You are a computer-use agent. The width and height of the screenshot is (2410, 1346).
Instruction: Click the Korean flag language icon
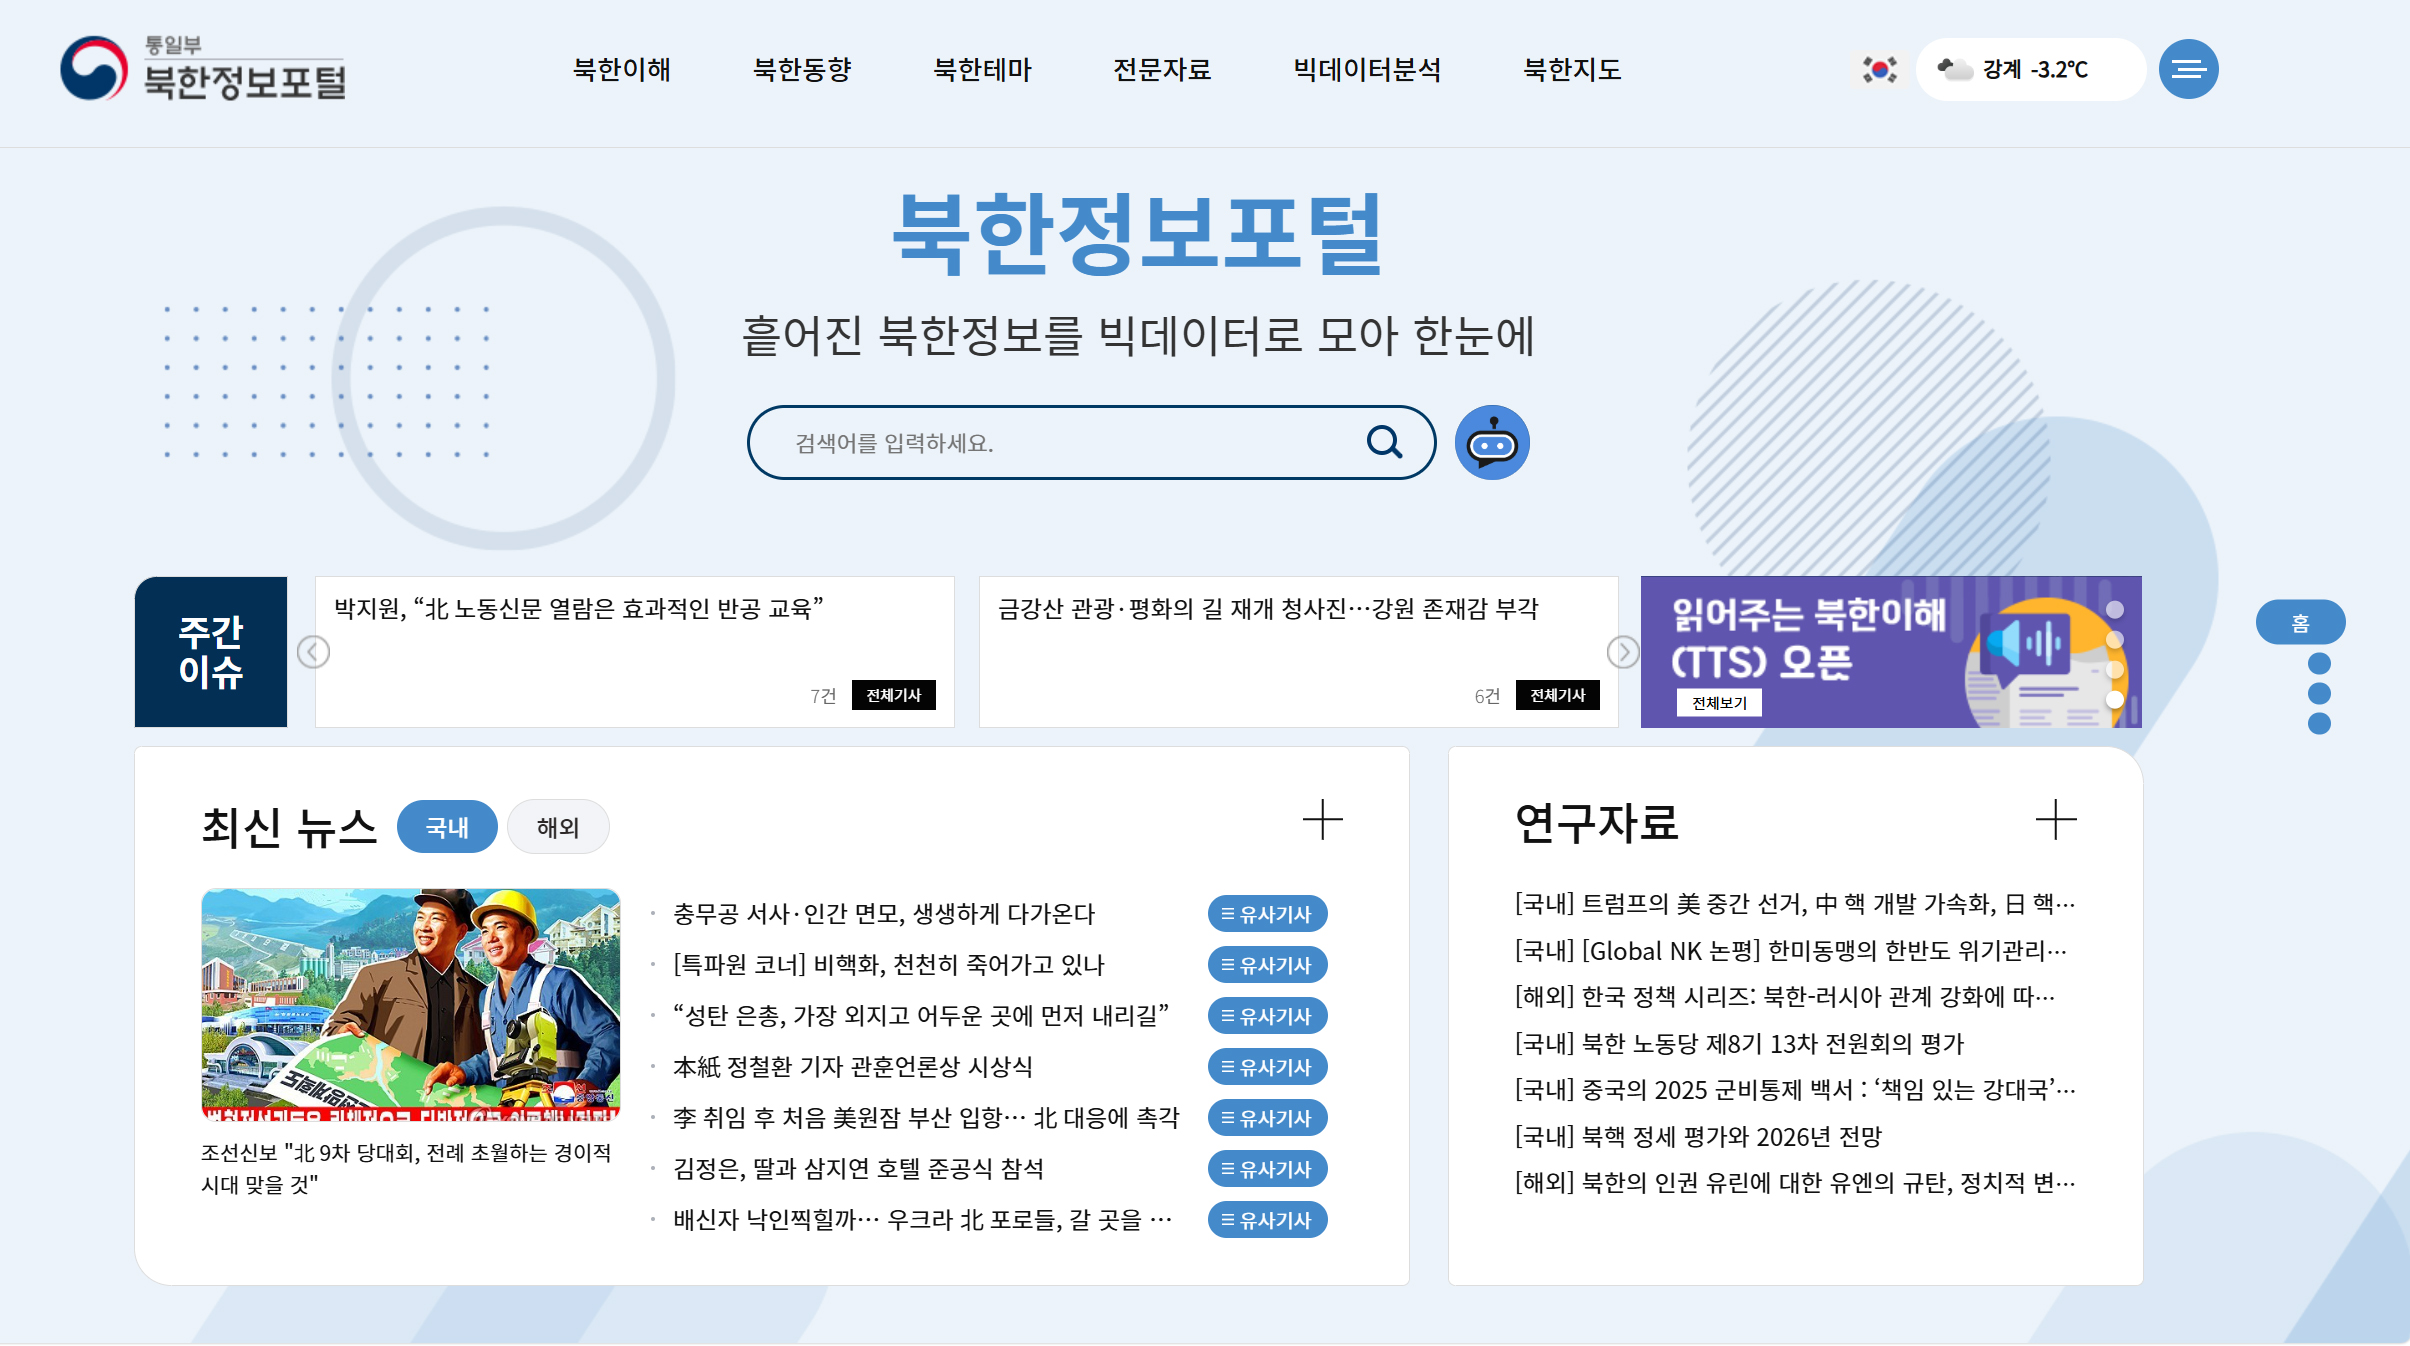[1879, 69]
